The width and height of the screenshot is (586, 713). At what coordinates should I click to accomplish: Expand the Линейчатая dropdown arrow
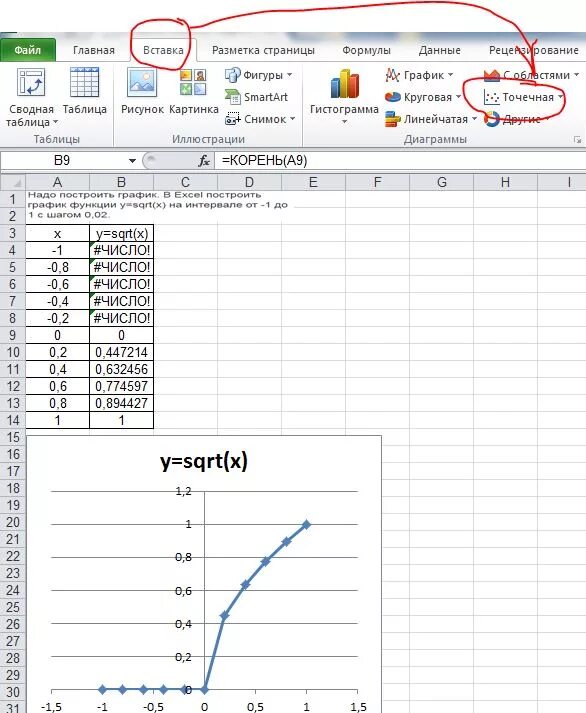tap(474, 119)
